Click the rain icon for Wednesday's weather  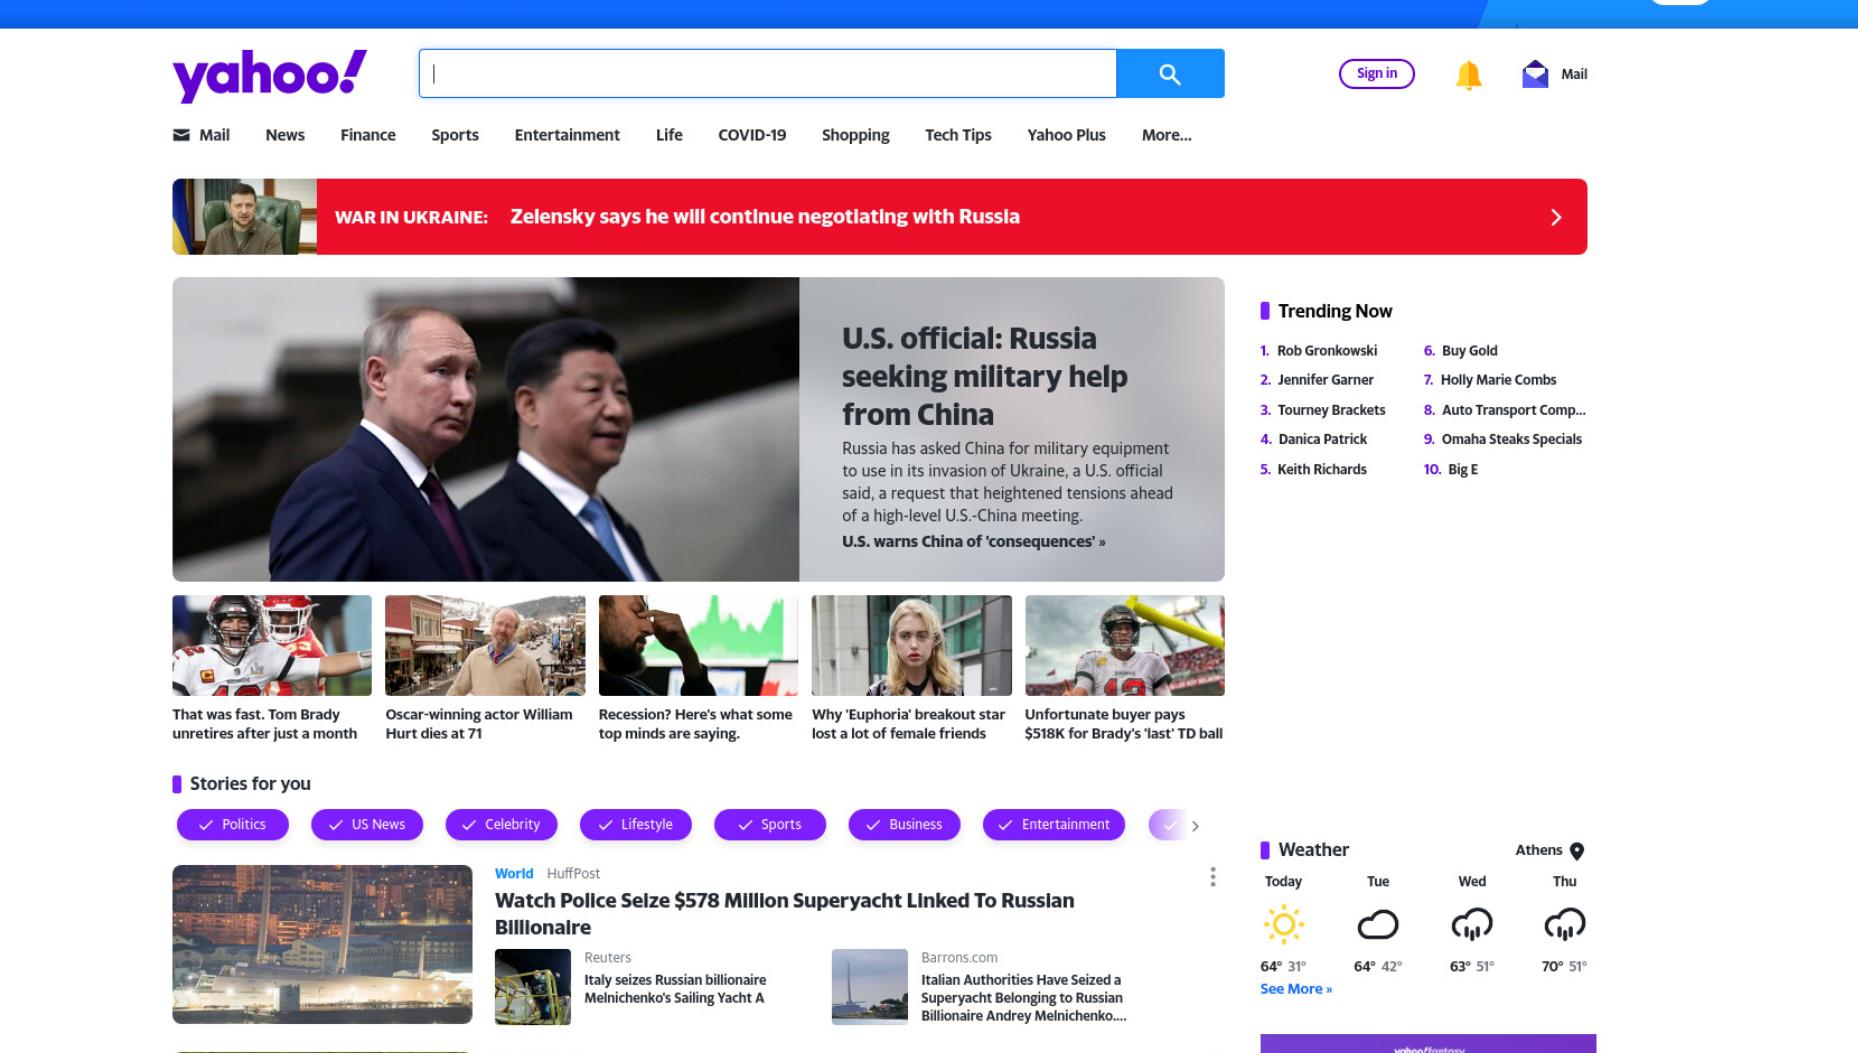tap(1472, 925)
